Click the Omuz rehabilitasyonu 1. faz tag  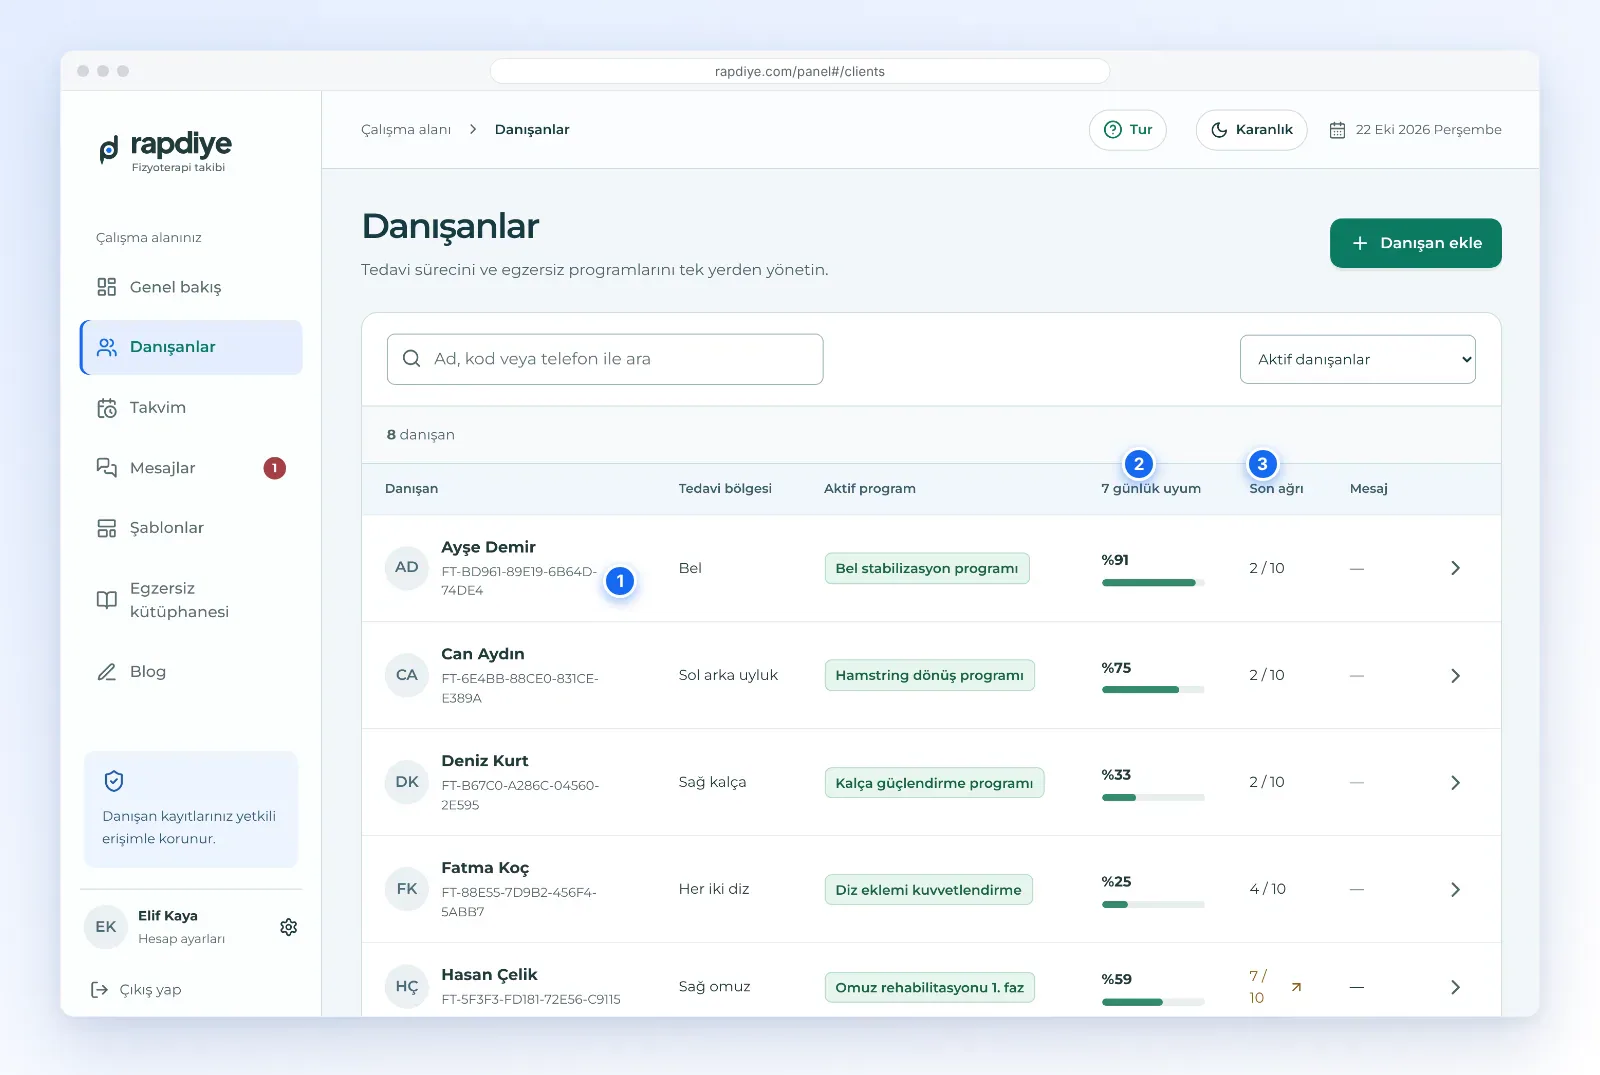pyautogui.click(x=930, y=987)
